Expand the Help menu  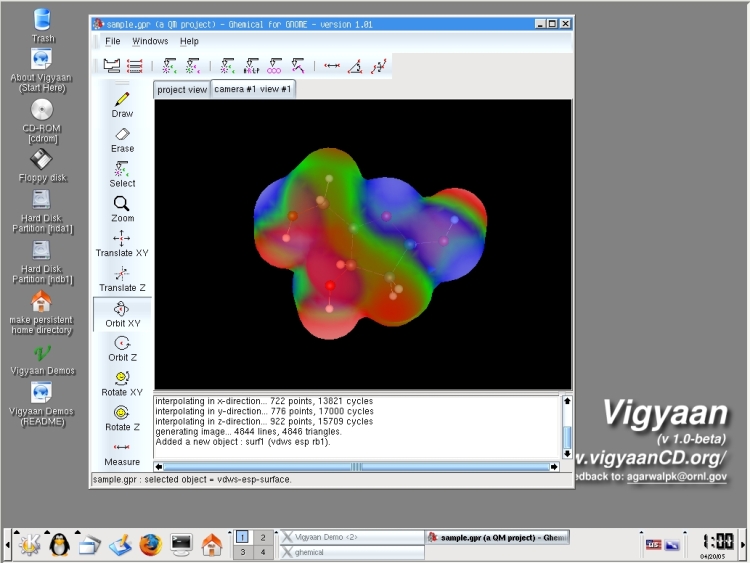tap(189, 41)
